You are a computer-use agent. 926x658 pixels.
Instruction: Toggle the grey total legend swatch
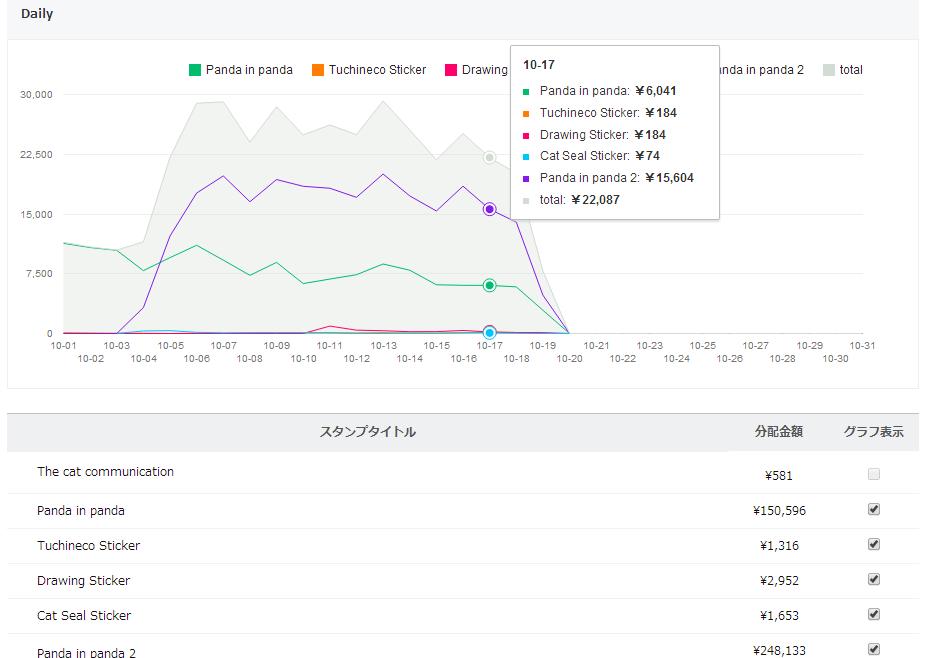point(829,70)
